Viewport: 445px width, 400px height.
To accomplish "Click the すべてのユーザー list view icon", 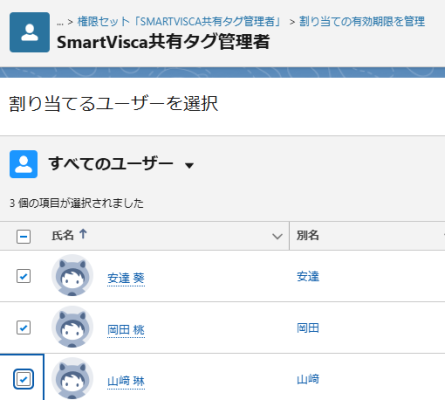I will coord(24,164).
